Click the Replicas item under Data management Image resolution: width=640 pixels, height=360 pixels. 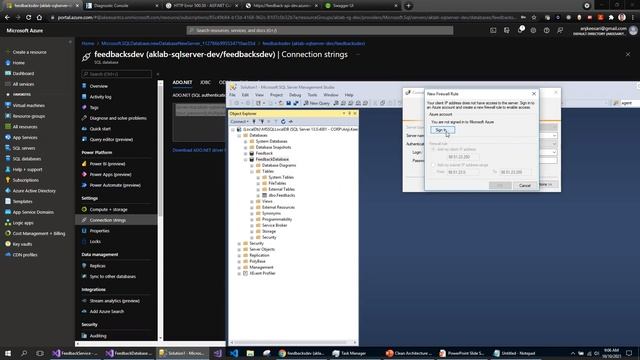(98, 266)
